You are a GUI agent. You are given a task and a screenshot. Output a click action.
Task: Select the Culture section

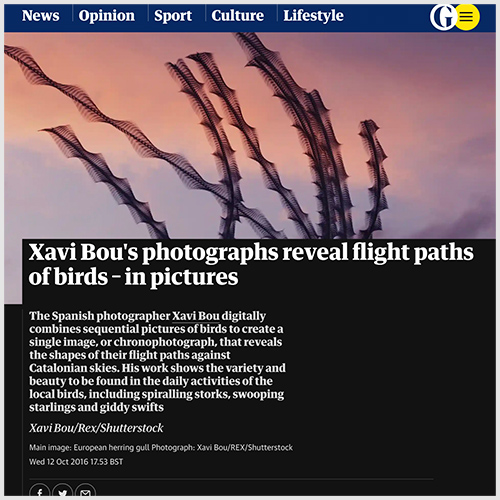[x=237, y=16]
